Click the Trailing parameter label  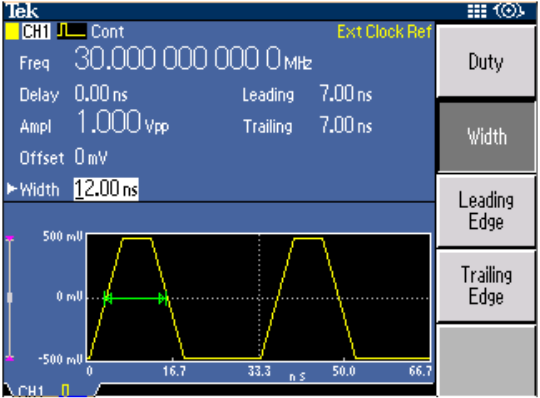tap(268, 126)
